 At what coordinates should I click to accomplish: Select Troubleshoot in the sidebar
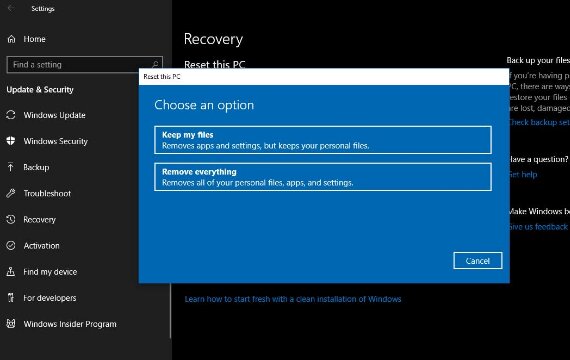coord(47,193)
